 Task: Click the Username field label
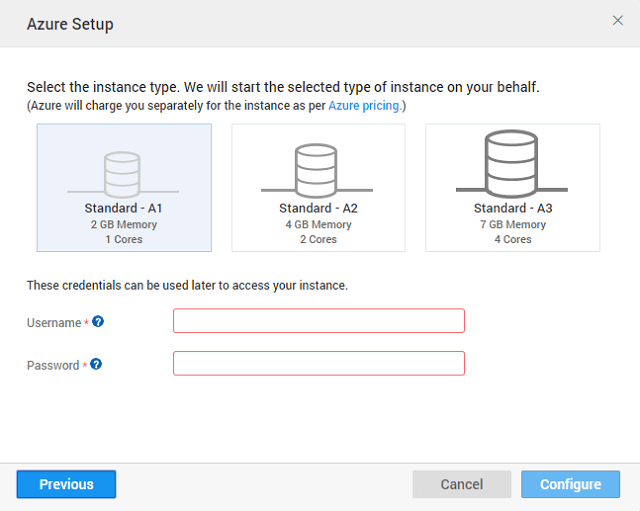54,323
